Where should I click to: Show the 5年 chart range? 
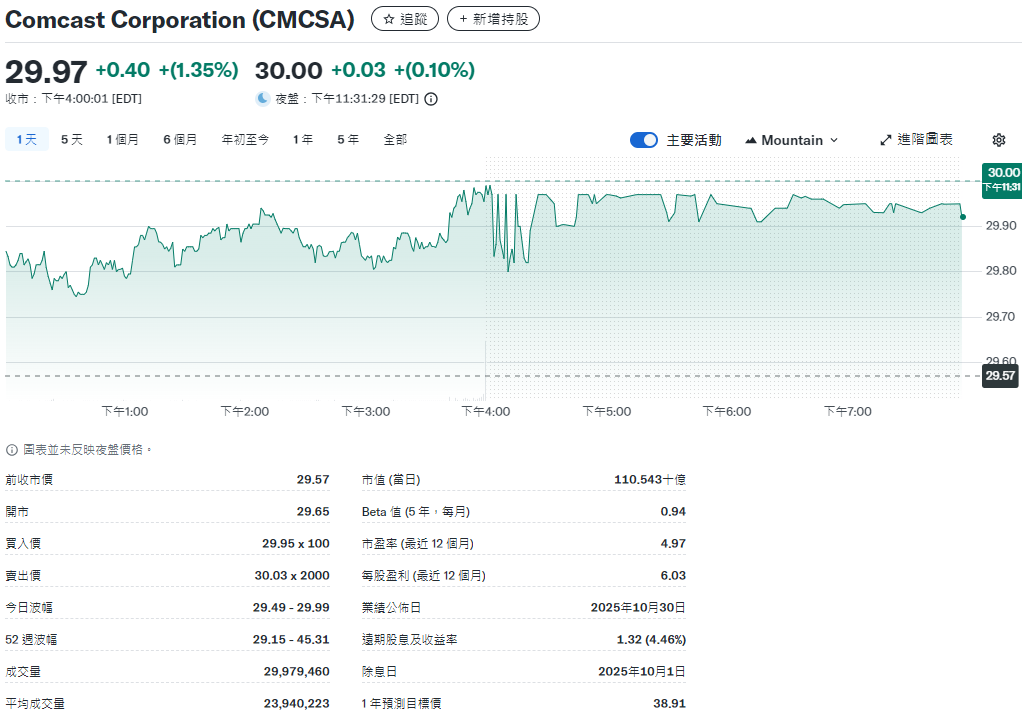point(348,140)
